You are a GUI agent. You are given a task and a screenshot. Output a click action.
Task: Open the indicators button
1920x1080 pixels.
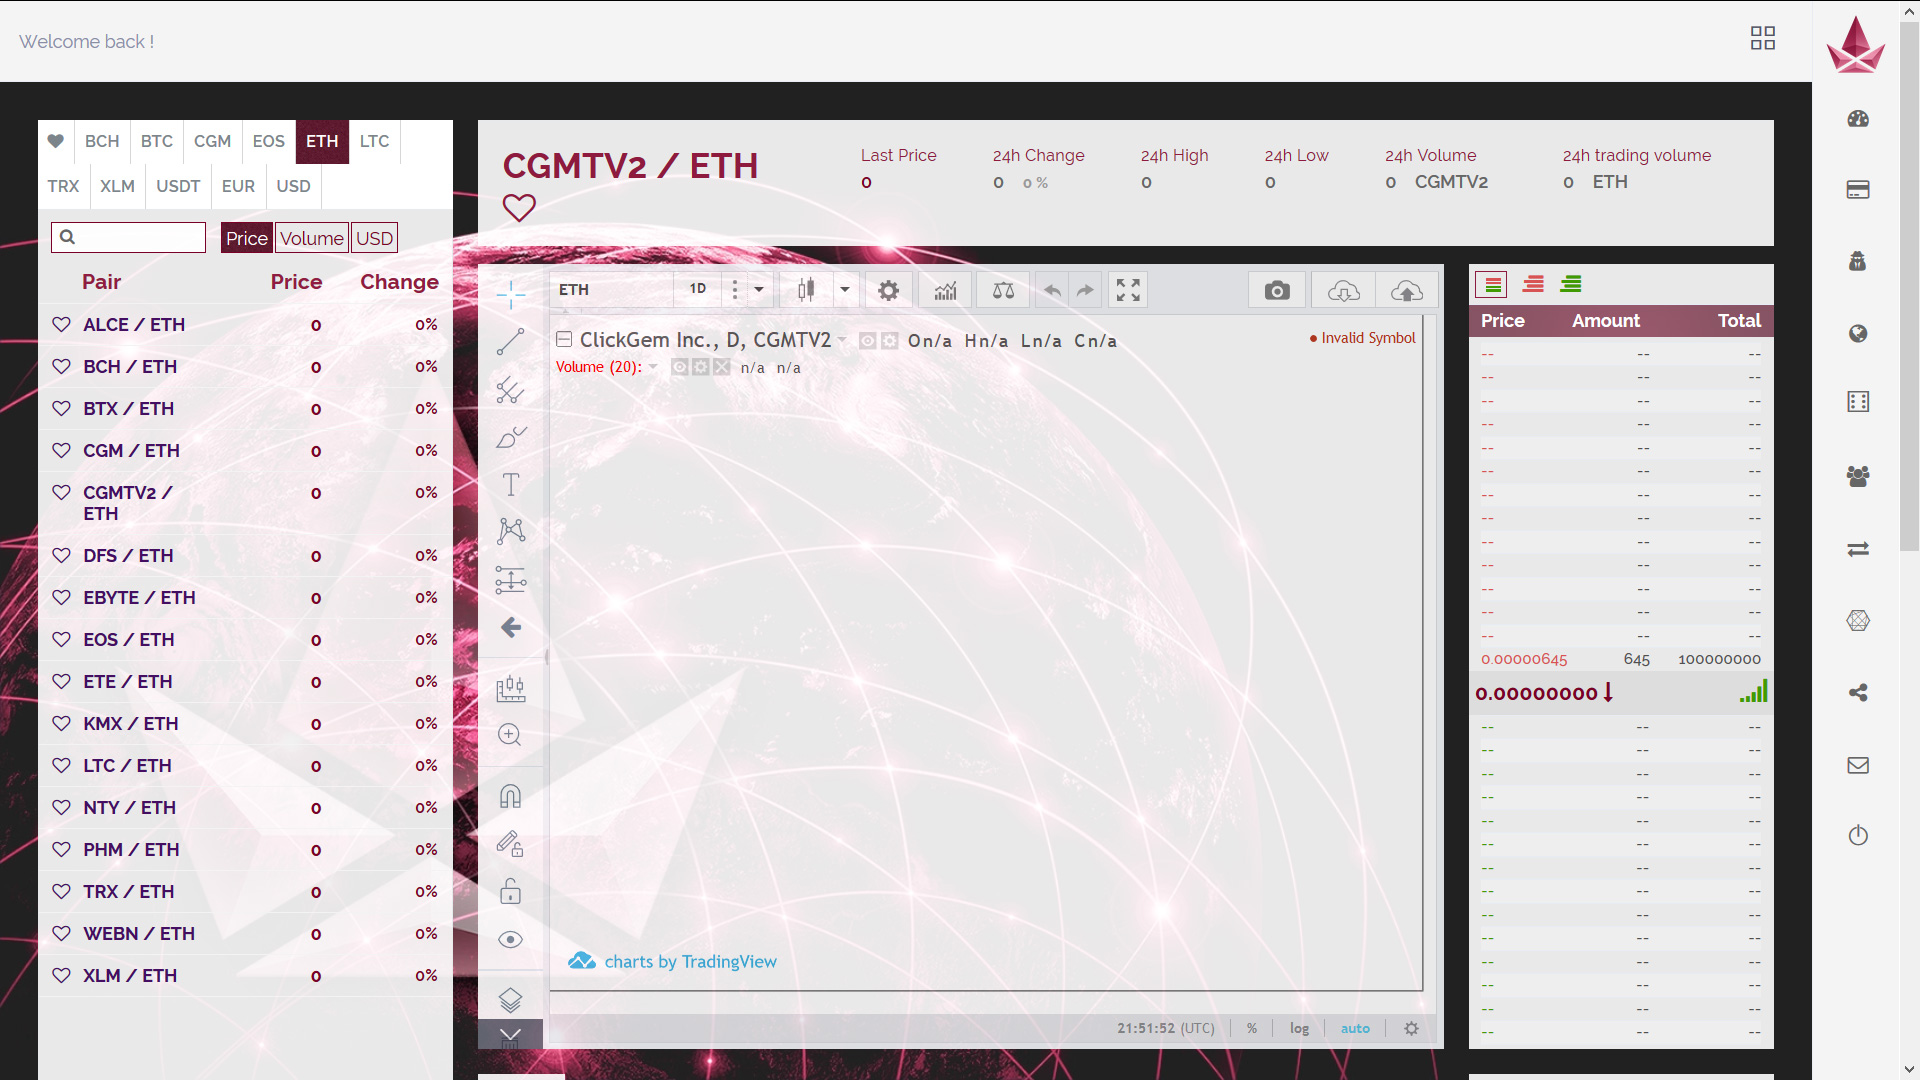945,291
